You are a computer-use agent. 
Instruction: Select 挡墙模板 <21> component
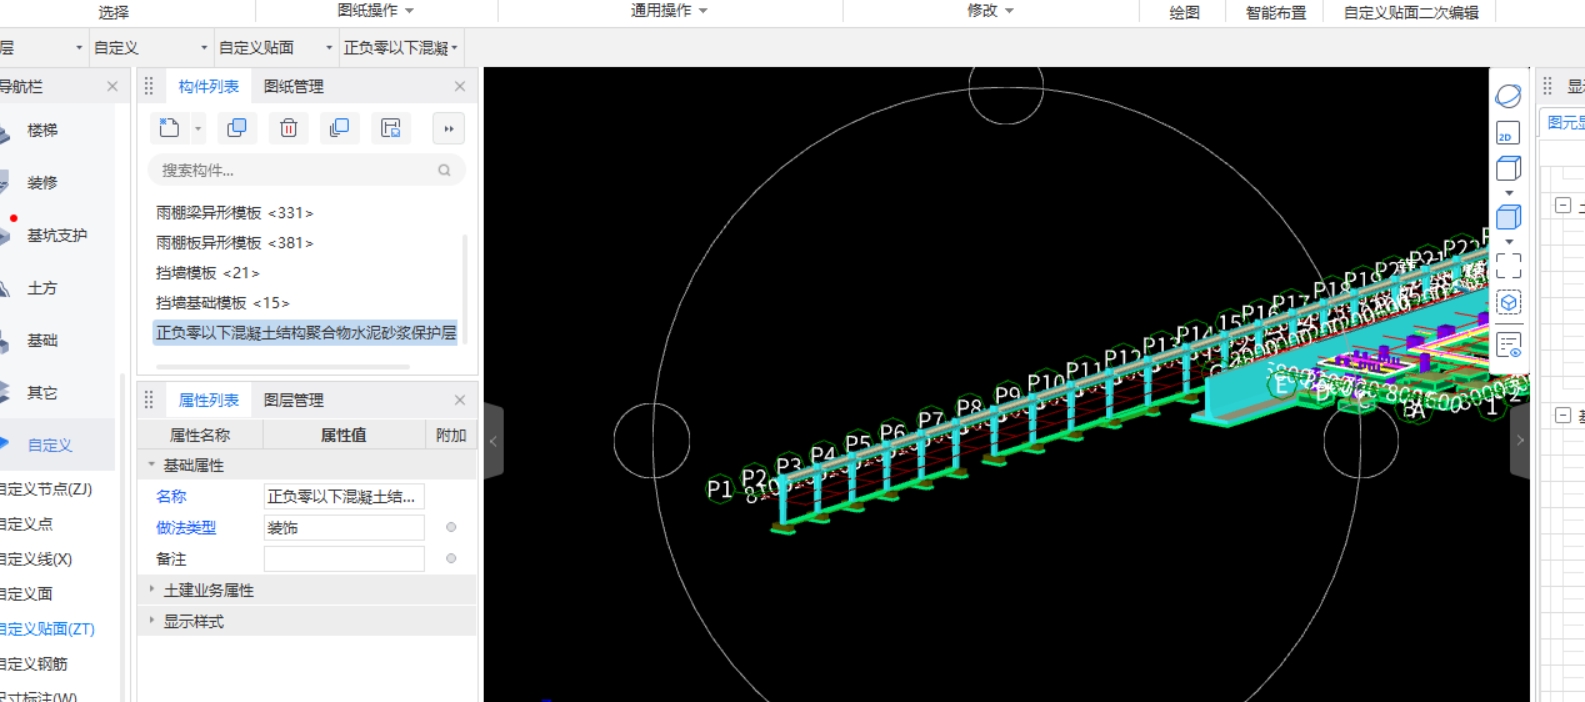click(208, 273)
